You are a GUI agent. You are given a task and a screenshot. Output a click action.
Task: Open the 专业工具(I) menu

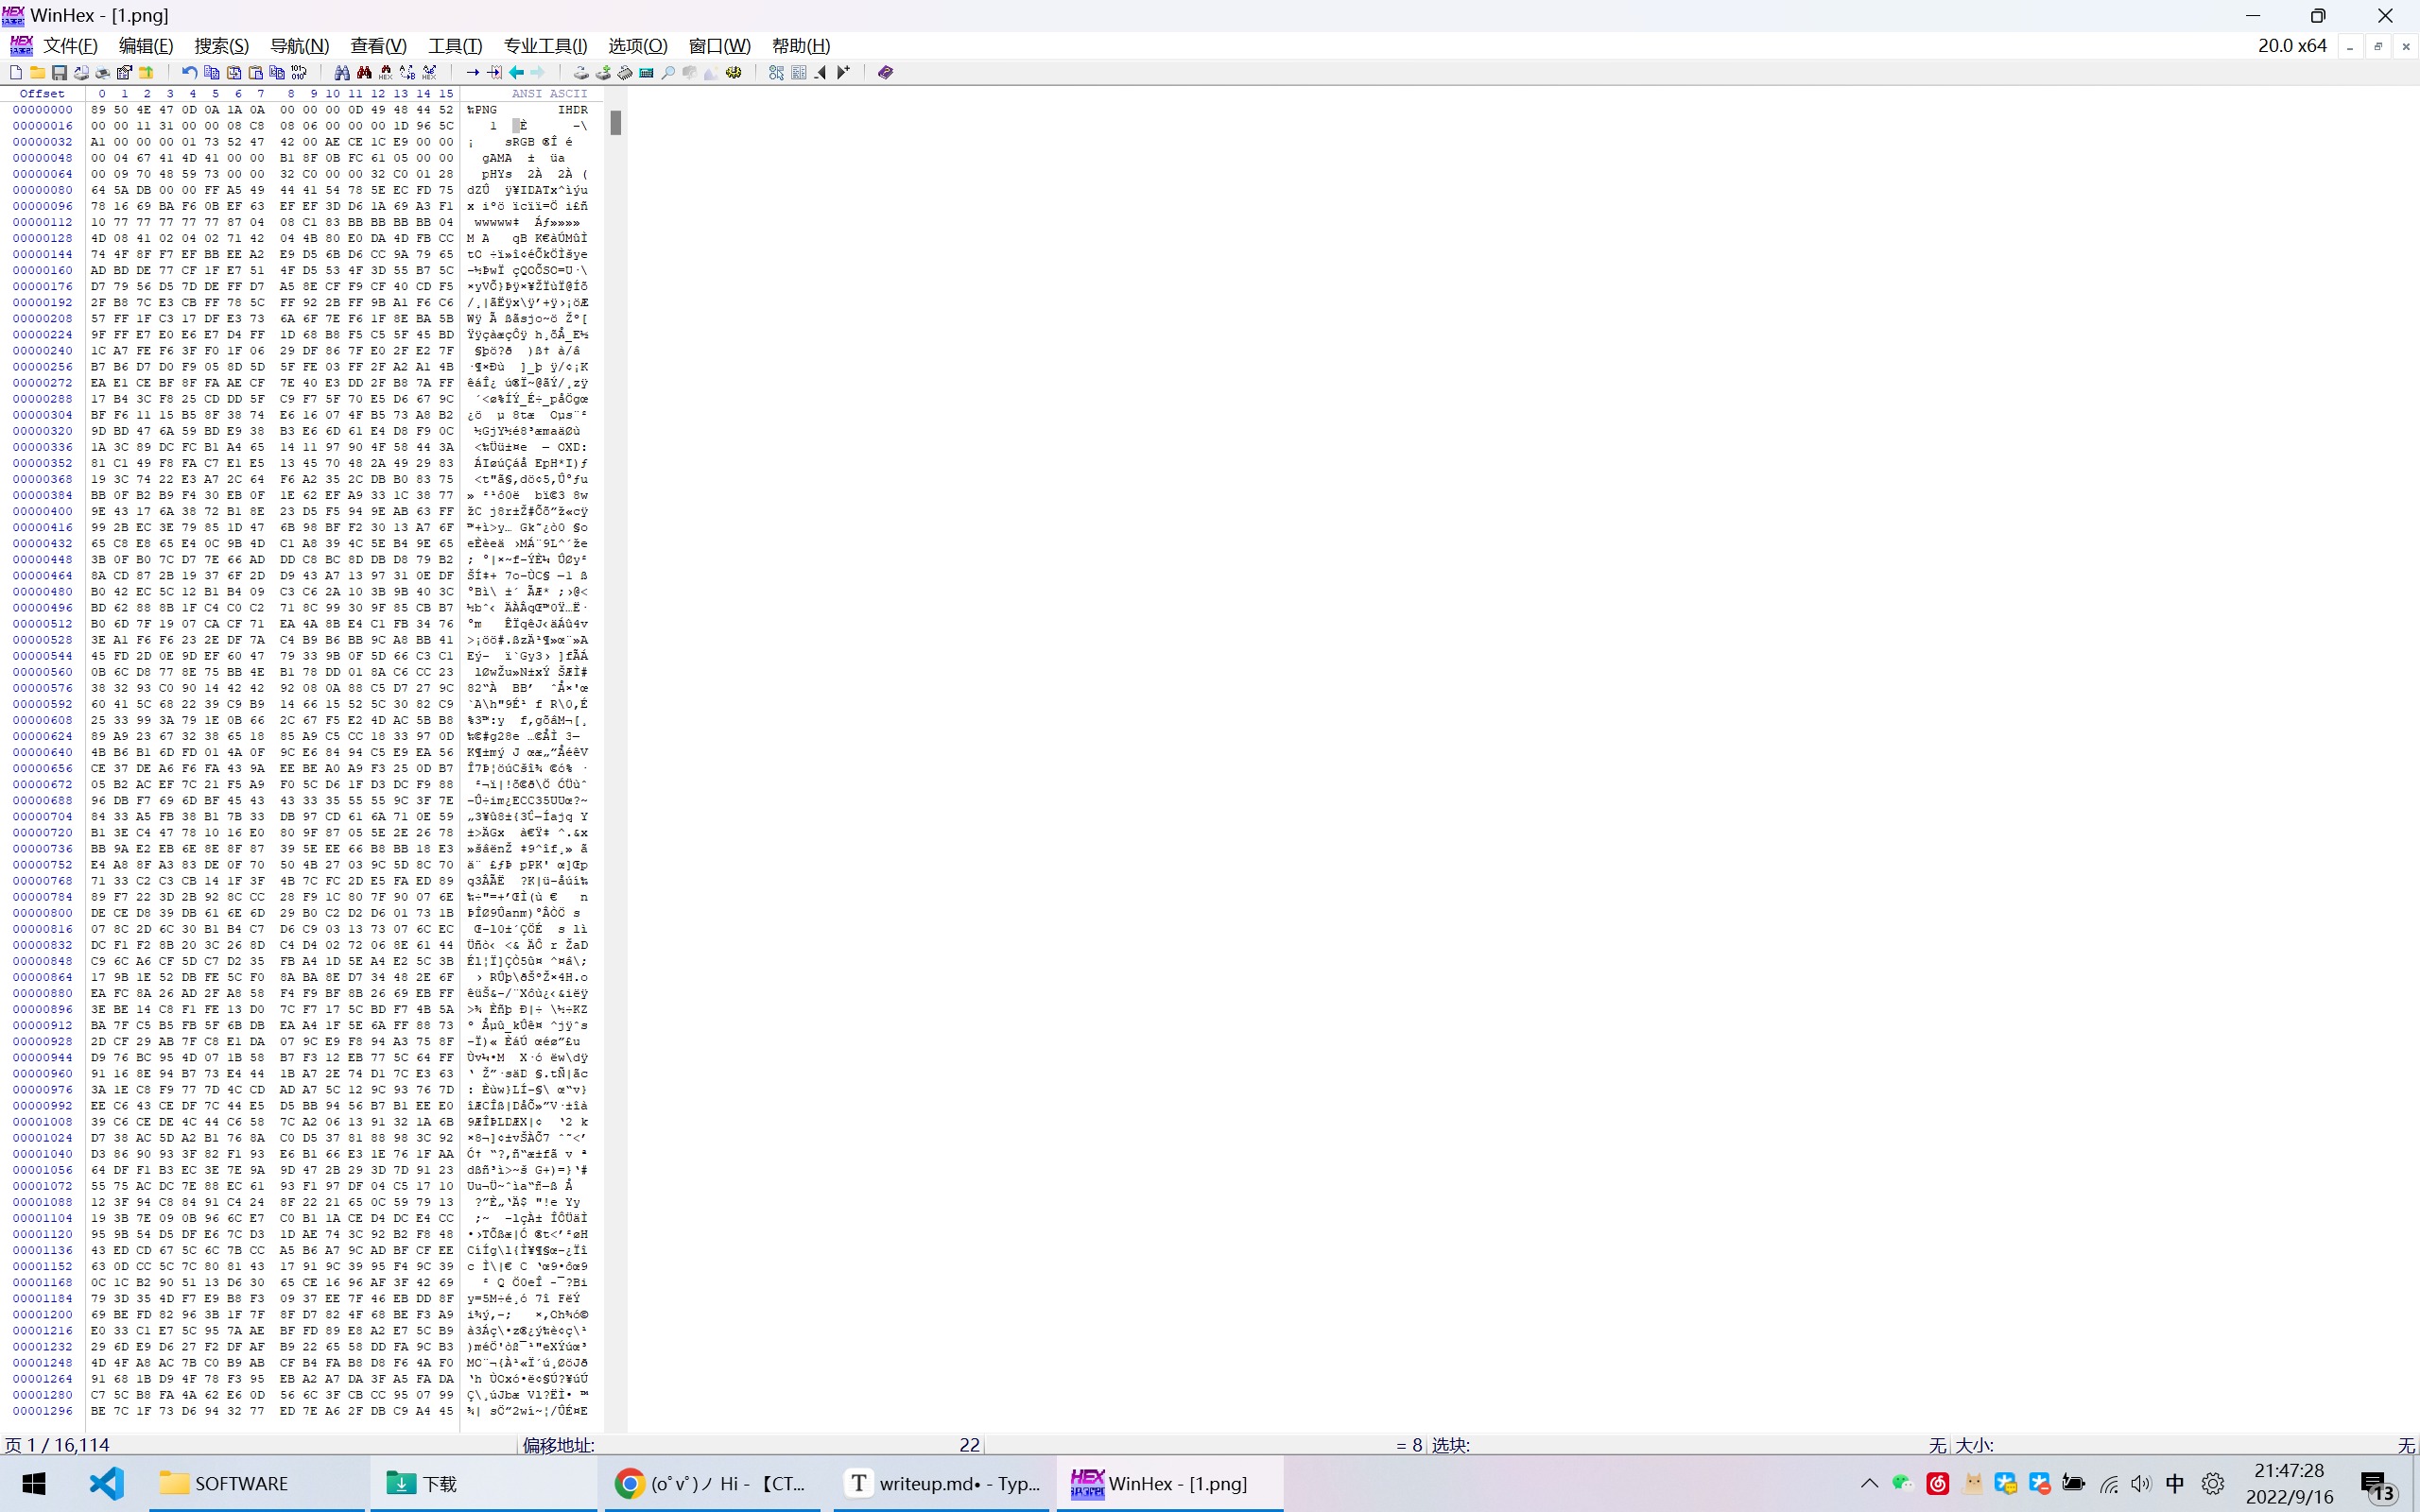tap(545, 46)
